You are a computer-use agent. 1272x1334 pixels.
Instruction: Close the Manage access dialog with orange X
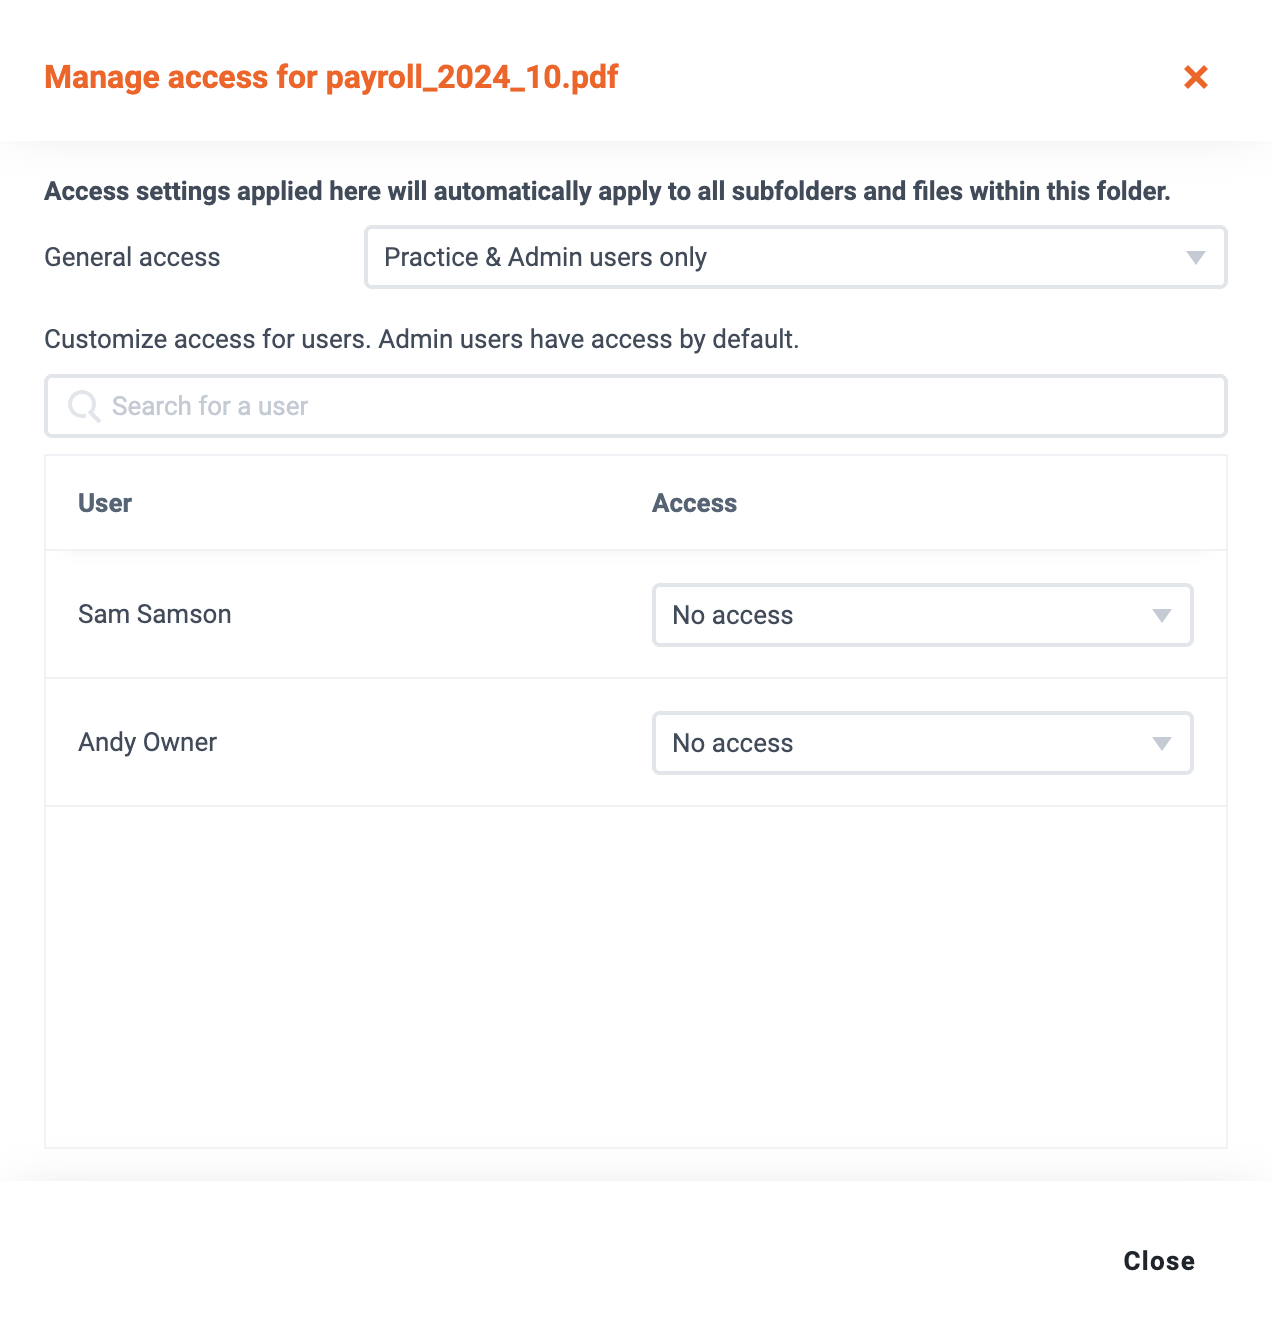[x=1196, y=77]
